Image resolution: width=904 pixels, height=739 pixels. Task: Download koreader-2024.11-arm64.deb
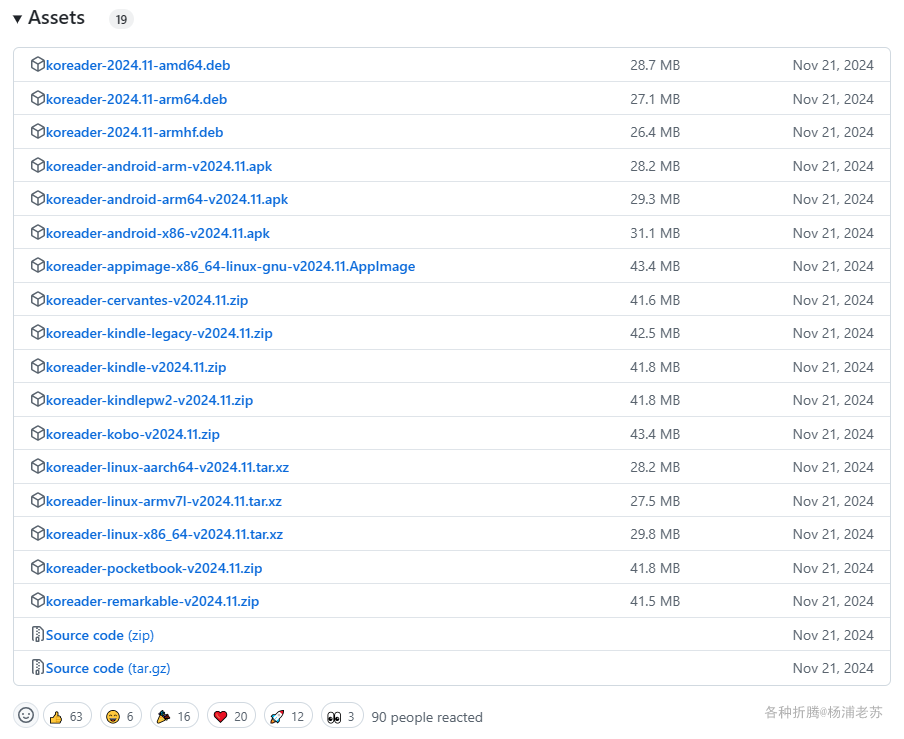[x=136, y=99]
